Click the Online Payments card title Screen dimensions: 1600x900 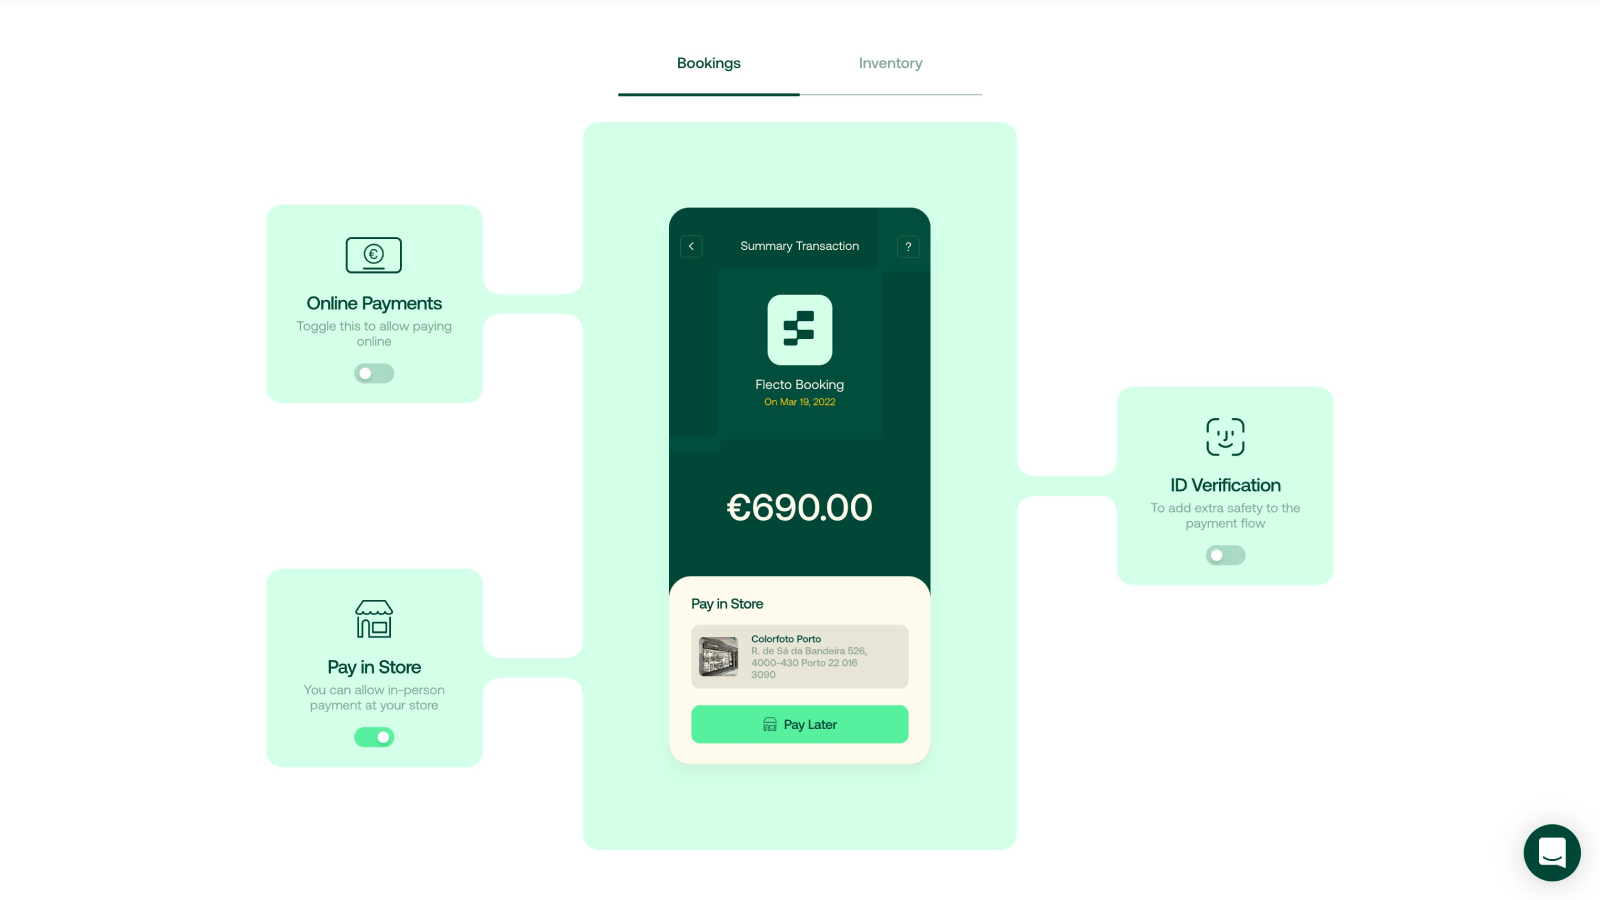point(374,303)
